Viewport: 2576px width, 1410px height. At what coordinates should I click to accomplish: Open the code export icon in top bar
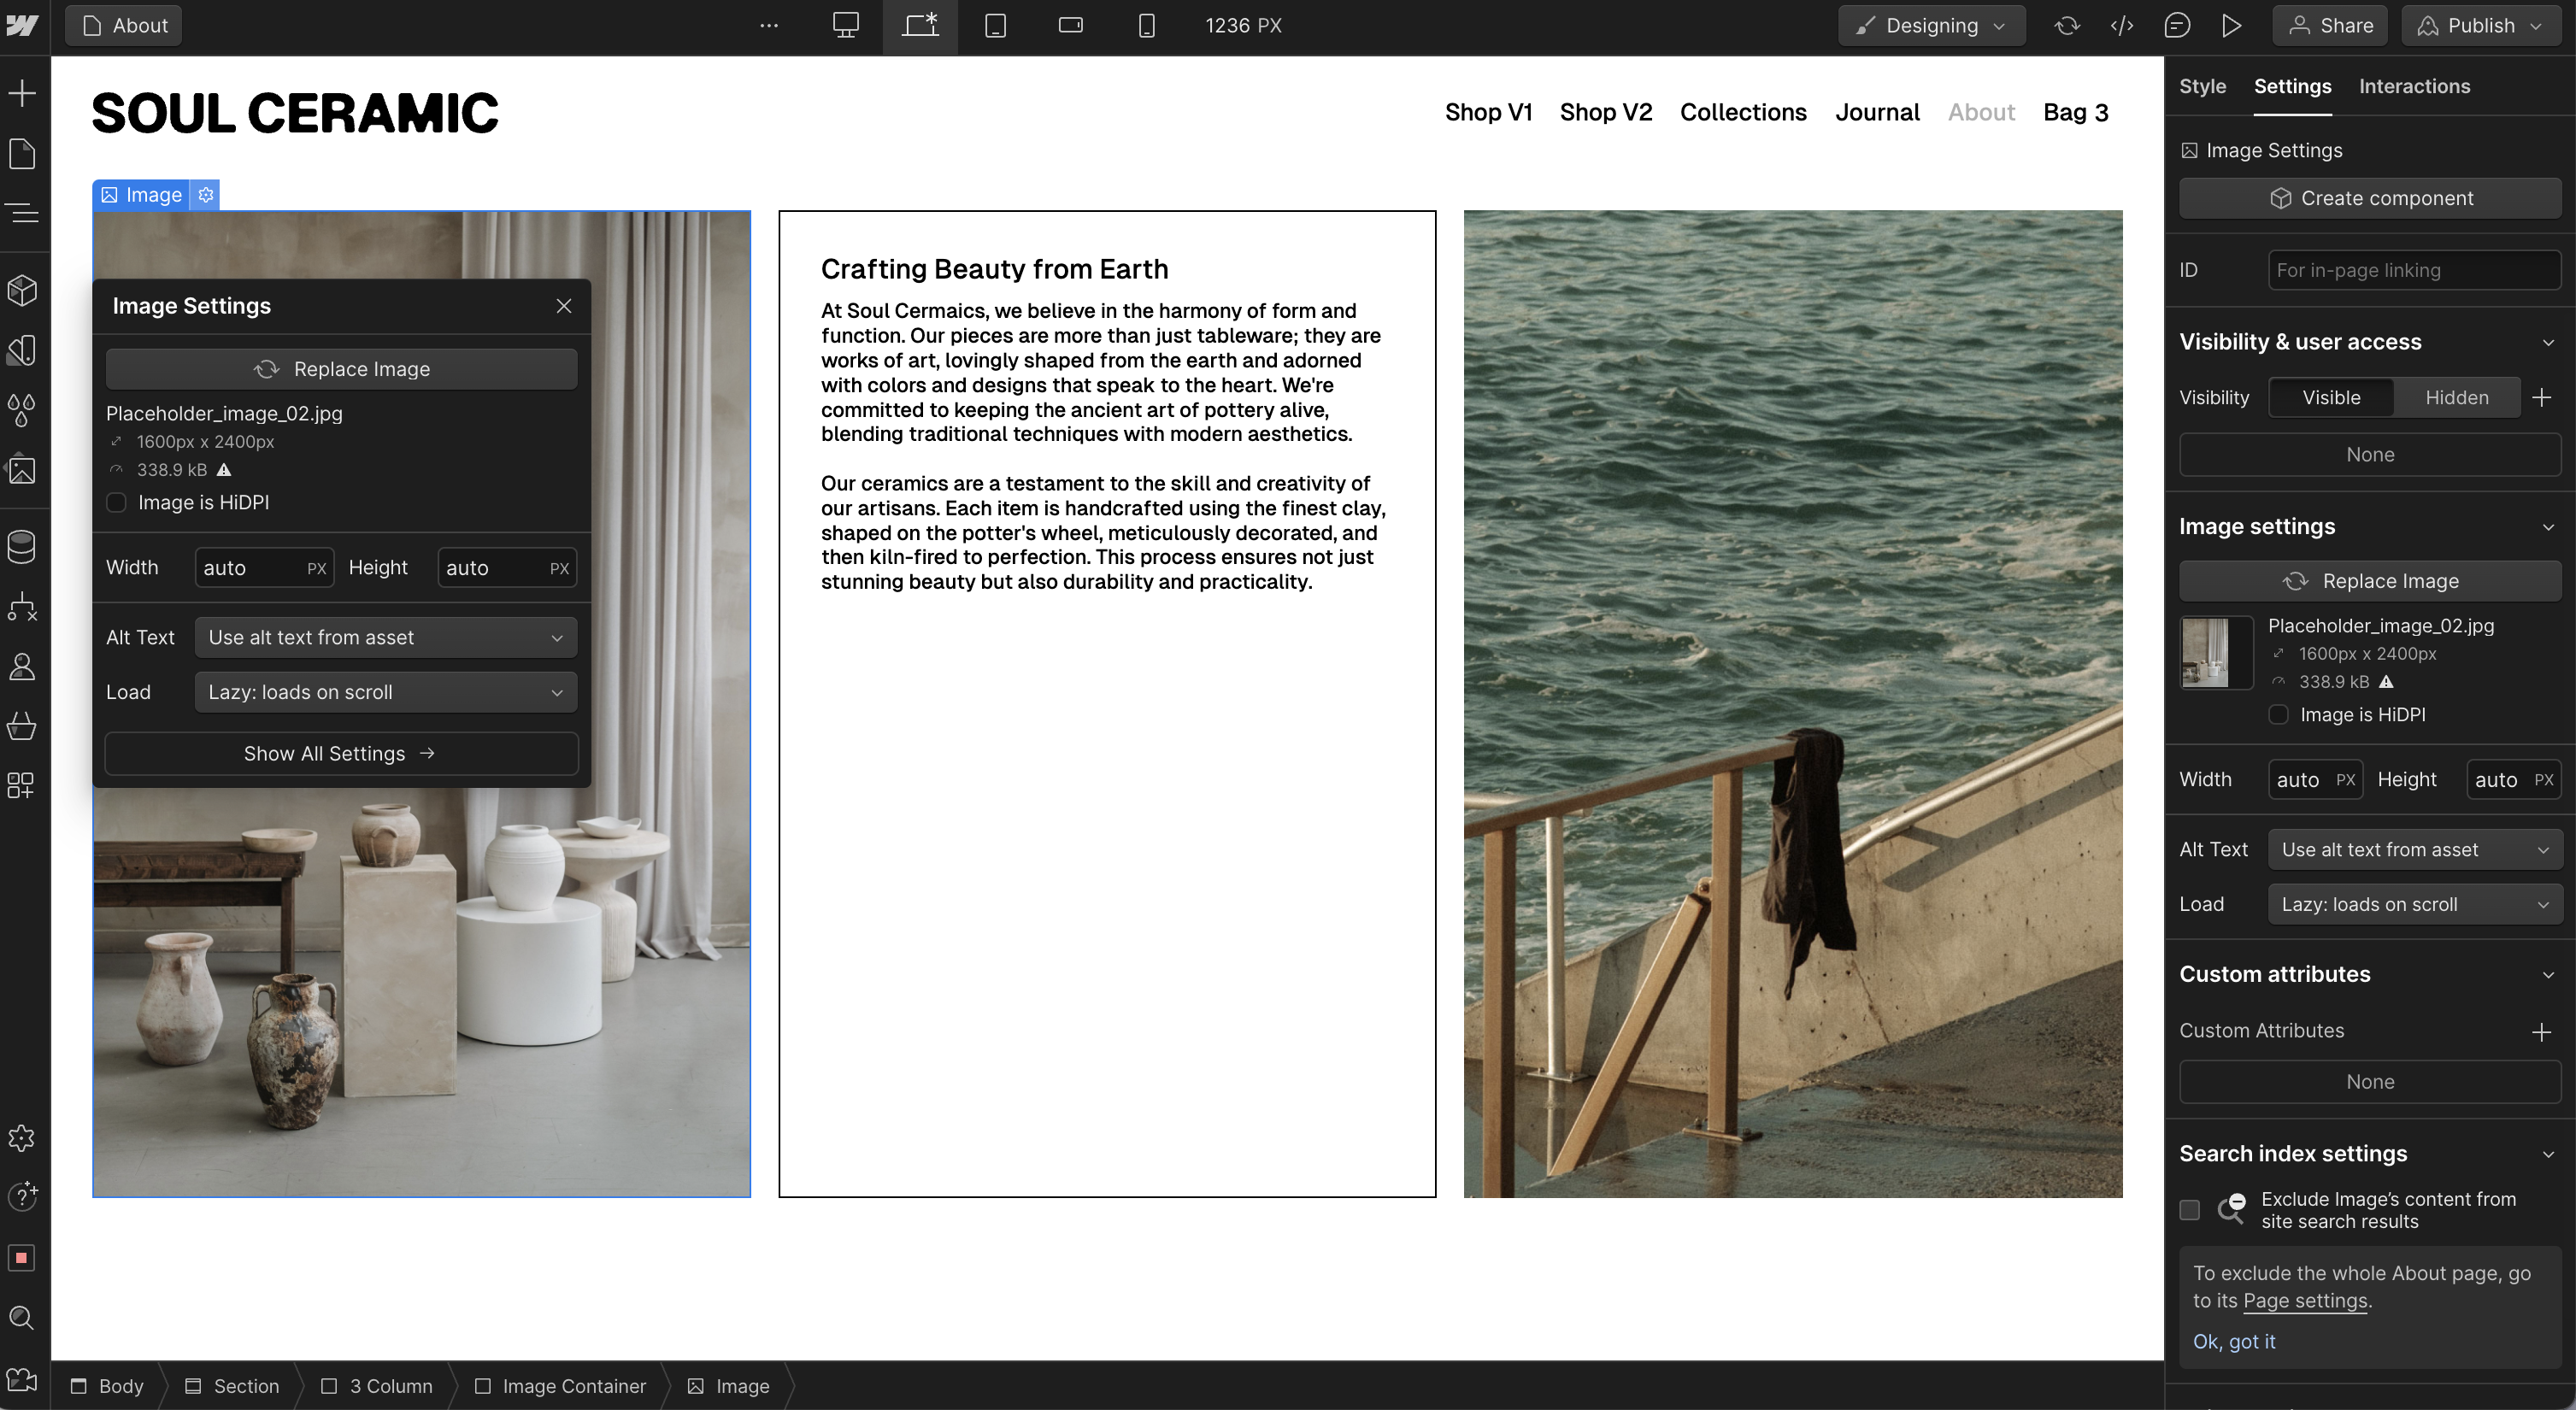pos(2122,26)
